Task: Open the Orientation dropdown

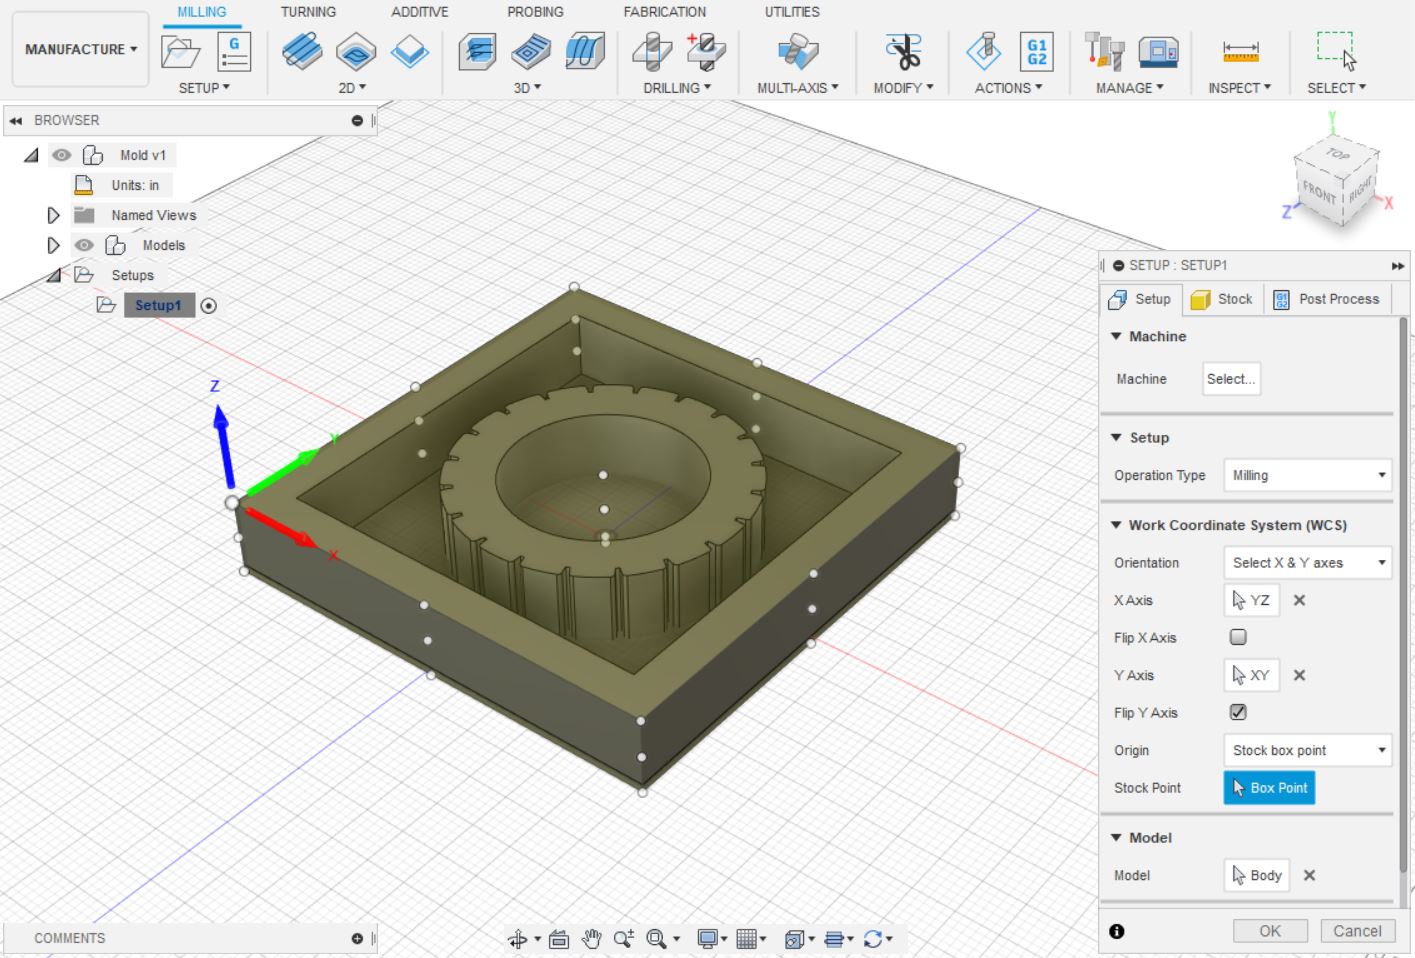Action: coord(1307,563)
